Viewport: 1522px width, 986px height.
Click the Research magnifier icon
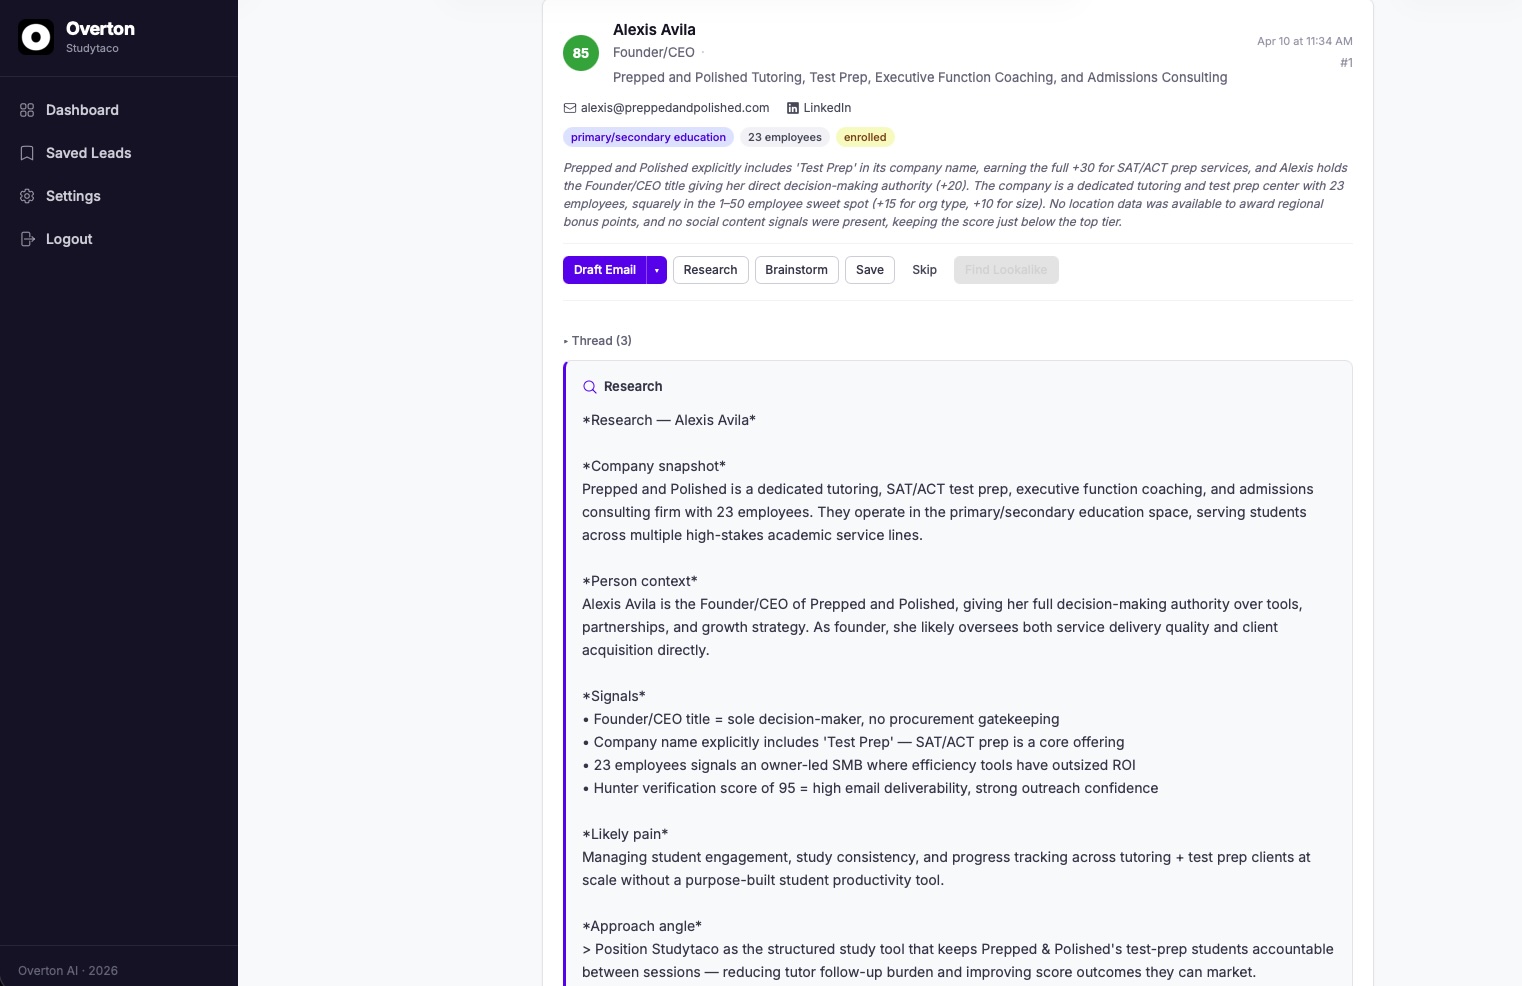click(590, 387)
